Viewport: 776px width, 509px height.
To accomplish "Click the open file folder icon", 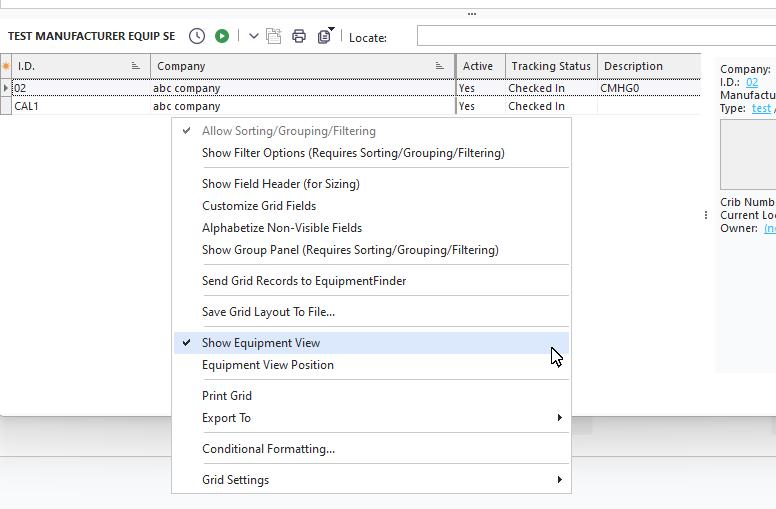I will [x=274, y=36].
